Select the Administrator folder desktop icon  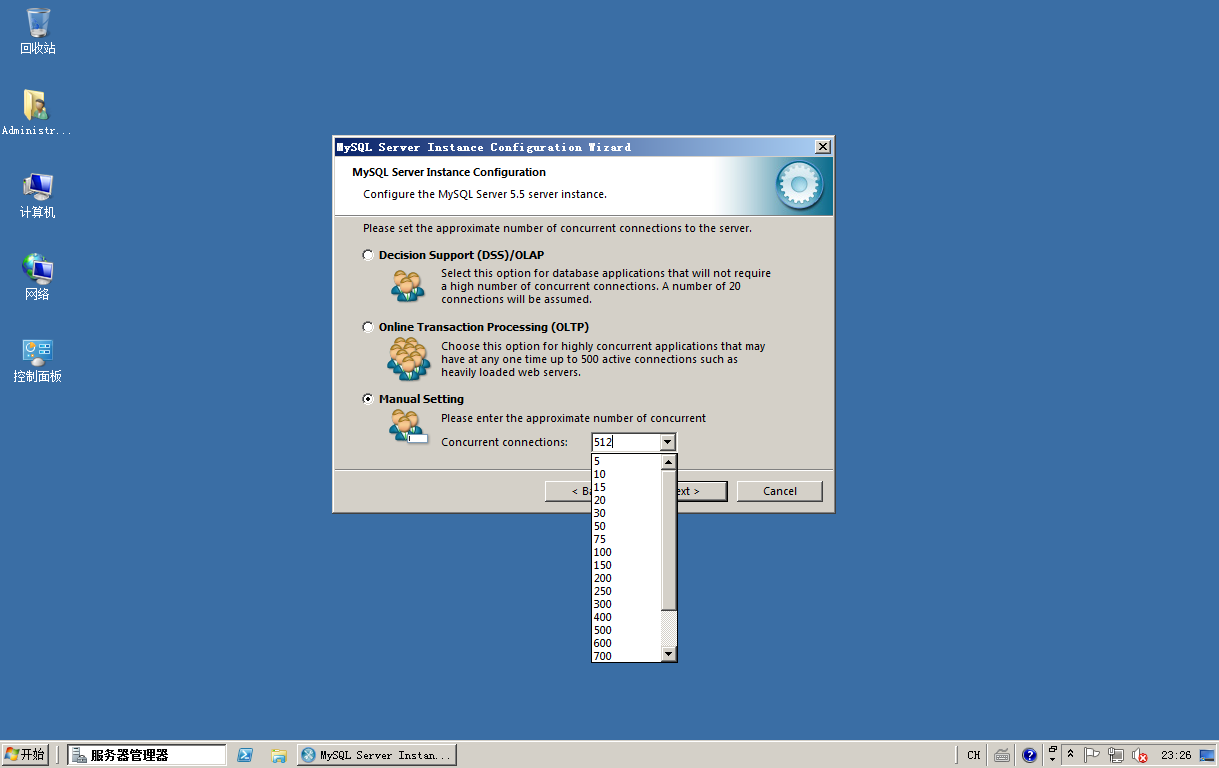click(37, 112)
